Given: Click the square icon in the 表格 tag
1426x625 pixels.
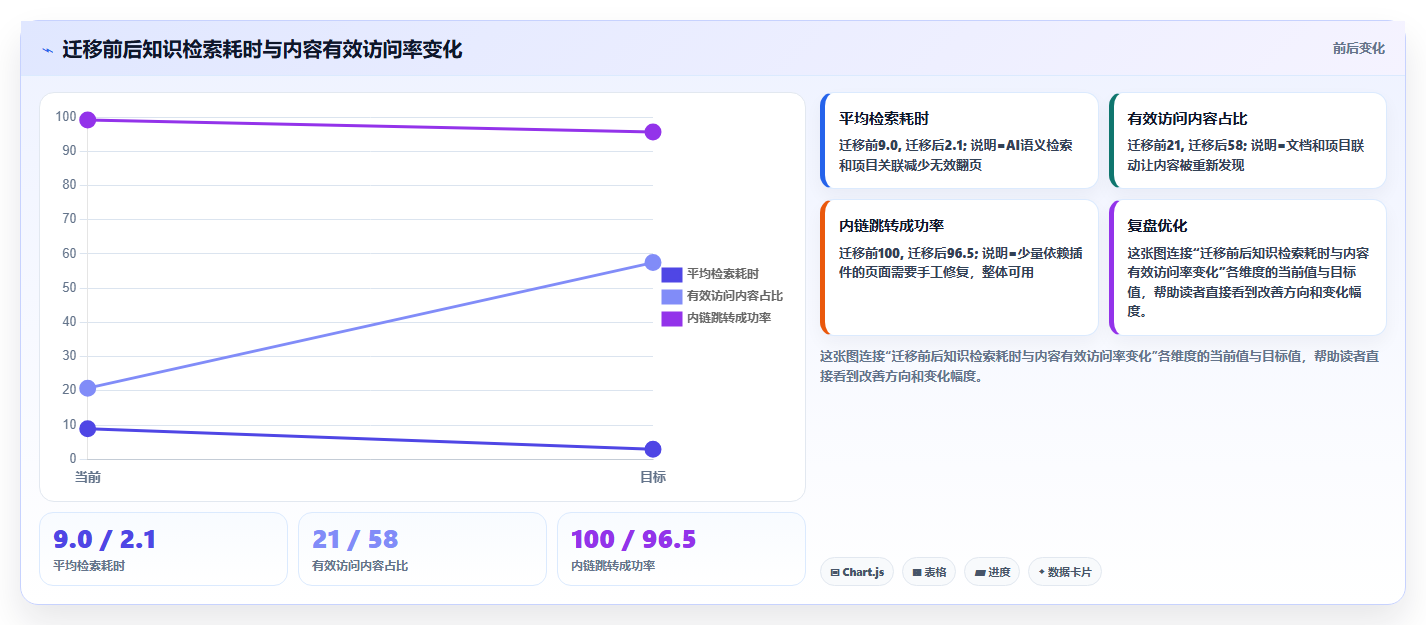Looking at the screenshot, I should pyautogui.click(x=917, y=573).
